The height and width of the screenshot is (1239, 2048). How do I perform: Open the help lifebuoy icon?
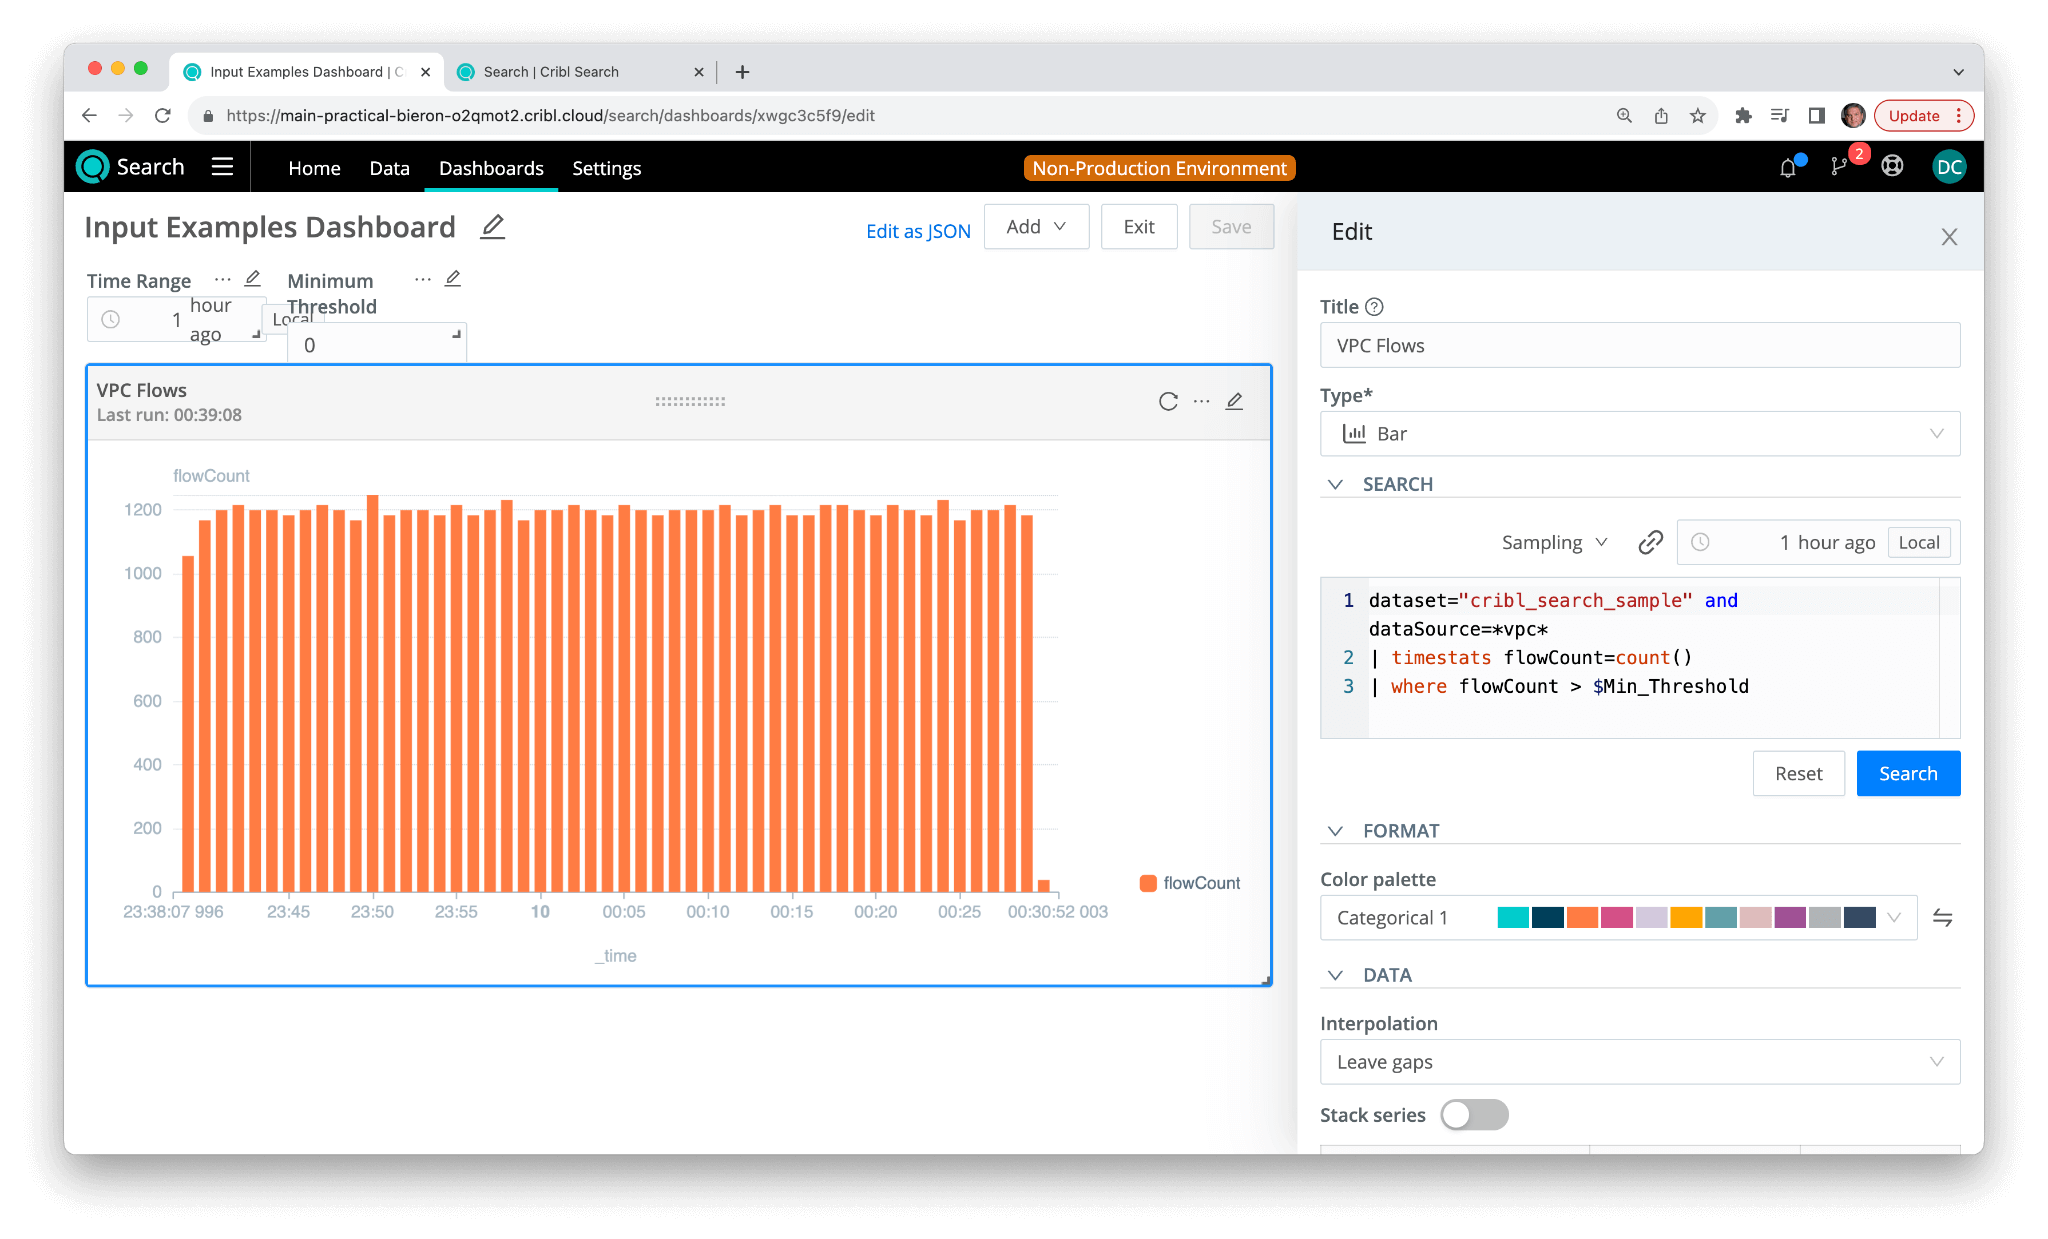pyautogui.click(x=1892, y=167)
